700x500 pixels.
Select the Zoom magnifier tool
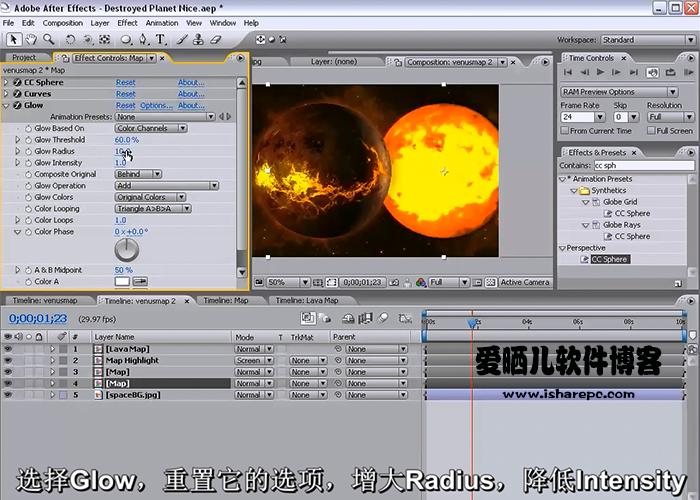[48, 40]
